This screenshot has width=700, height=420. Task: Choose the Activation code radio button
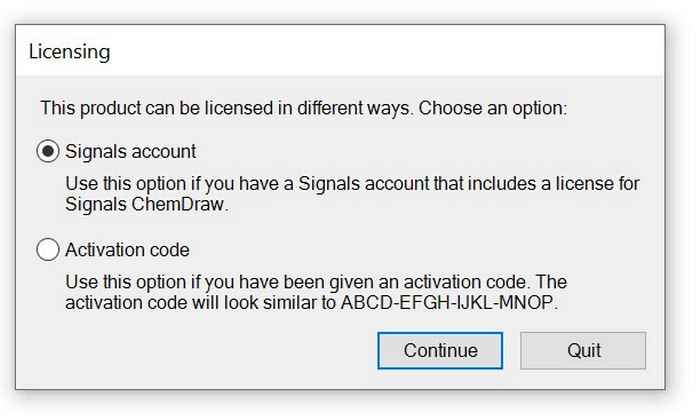pyautogui.click(x=47, y=250)
